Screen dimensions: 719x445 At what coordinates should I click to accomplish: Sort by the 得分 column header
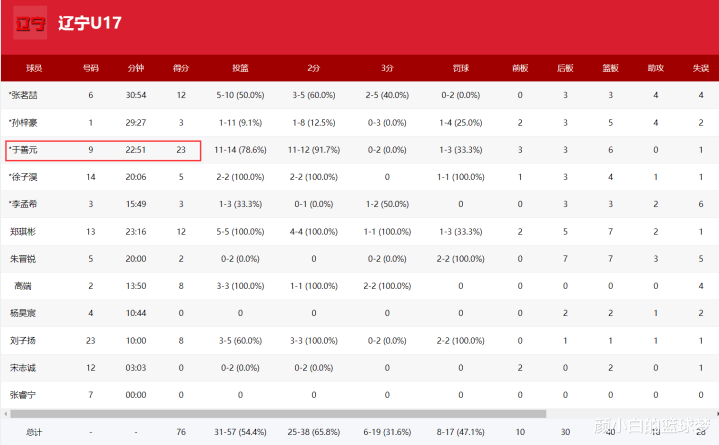click(181, 68)
